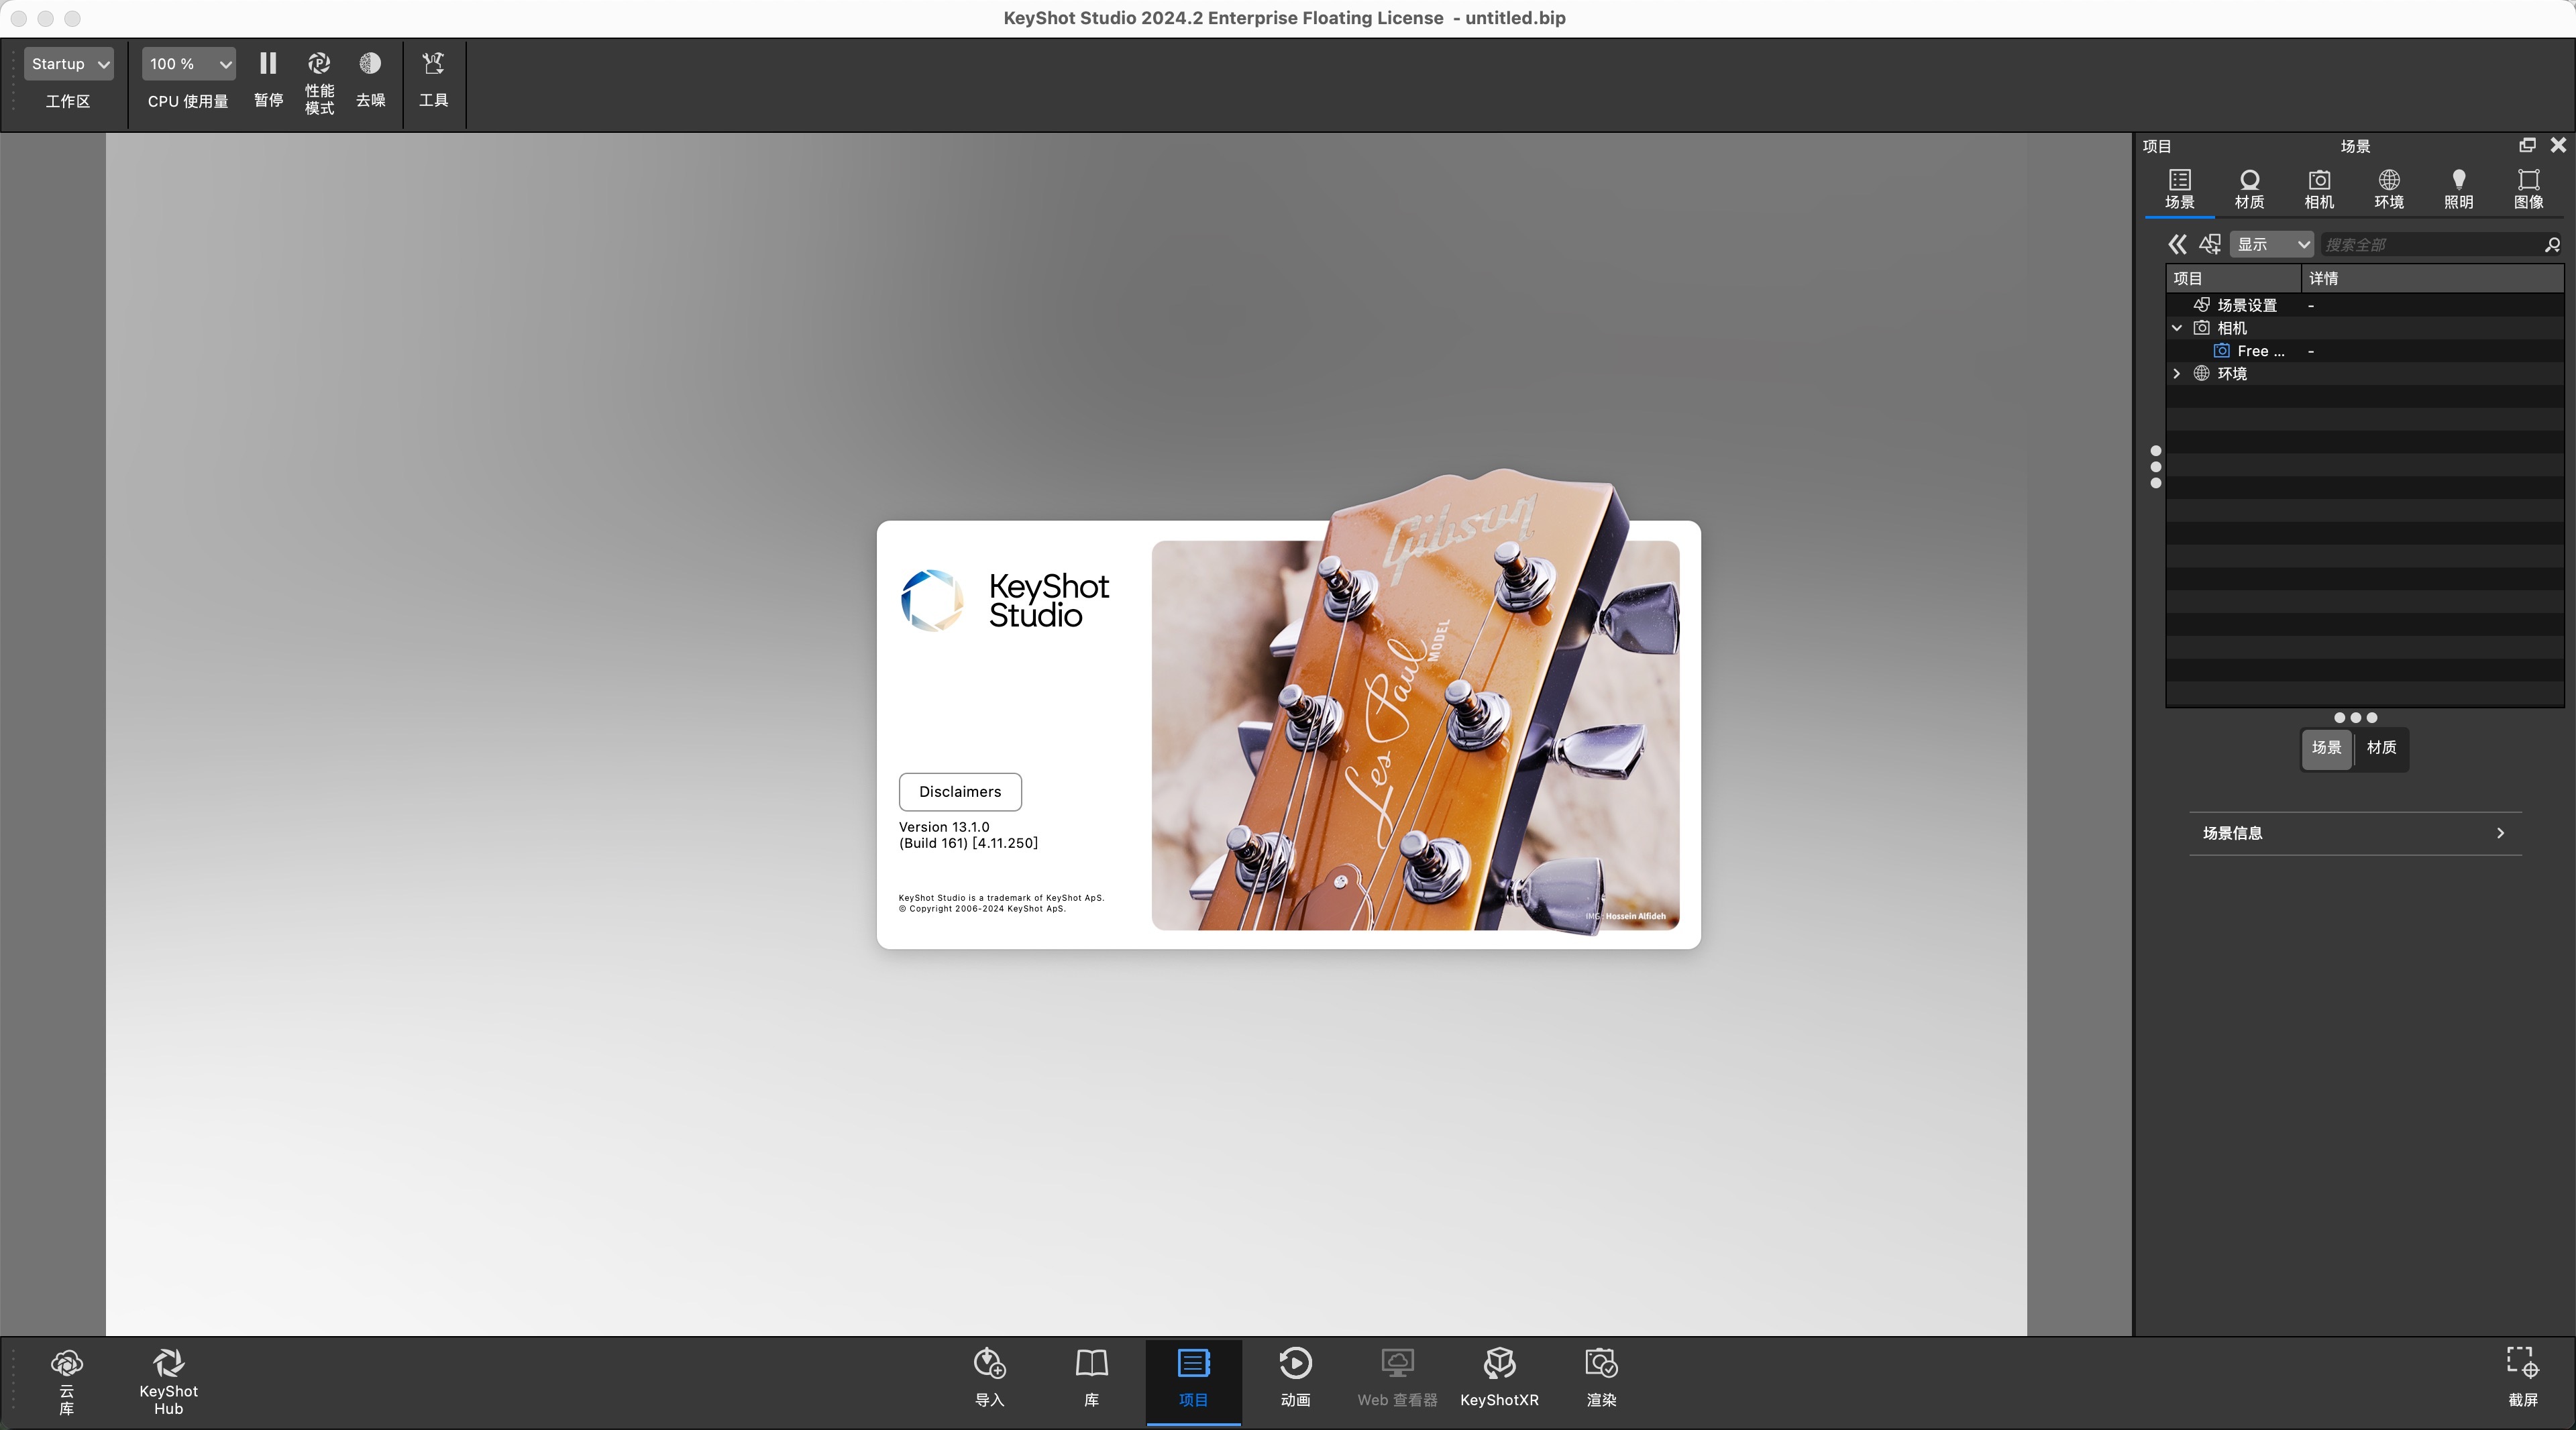Open KeyShot Hub
The image size is (2576, 1430).
[168, 1382]
